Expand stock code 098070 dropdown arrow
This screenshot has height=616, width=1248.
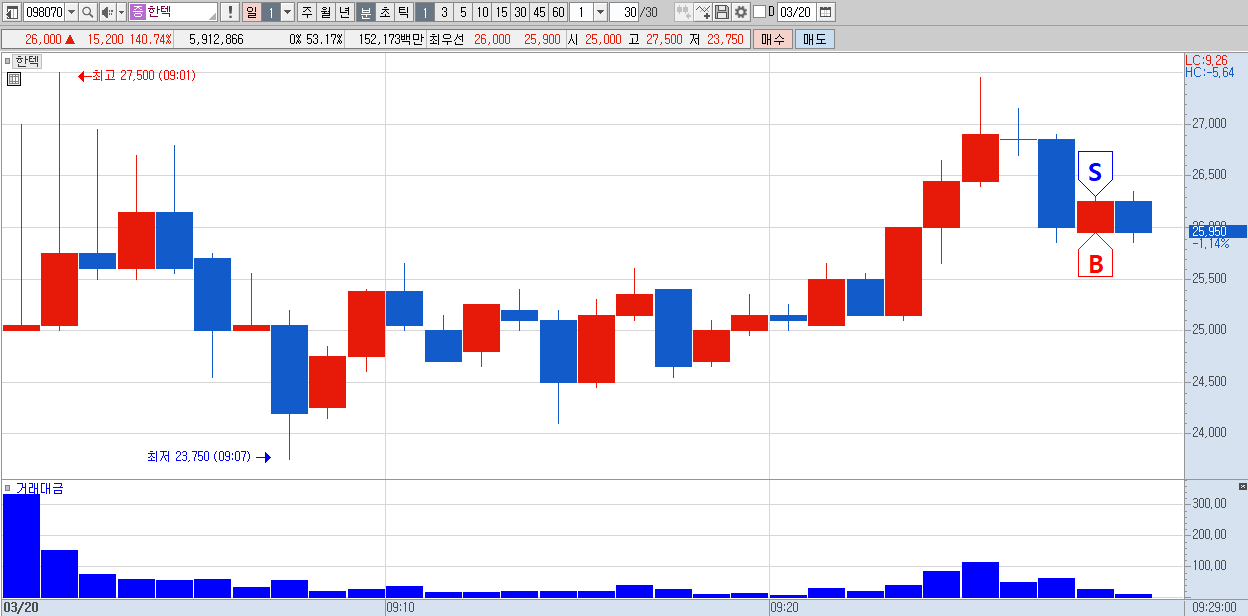click(x=71, y=12)
